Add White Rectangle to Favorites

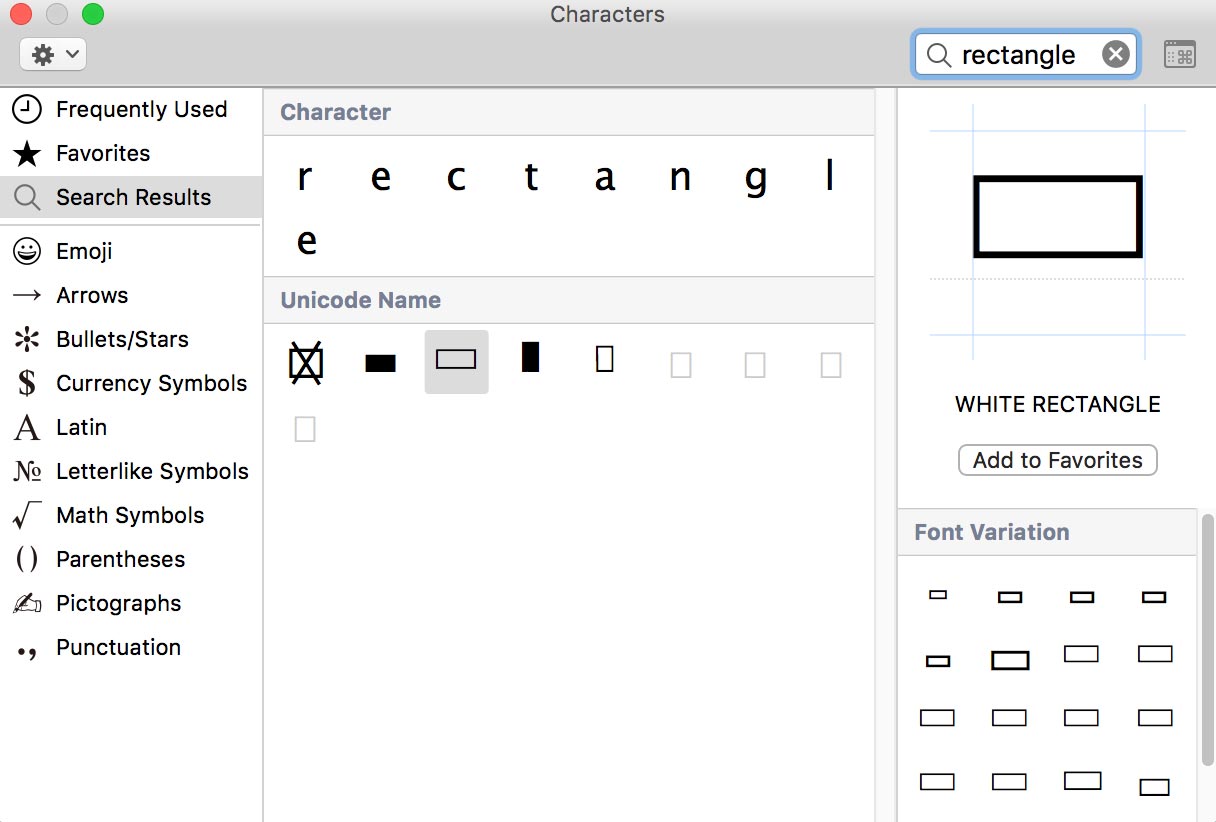point(1058,460)
